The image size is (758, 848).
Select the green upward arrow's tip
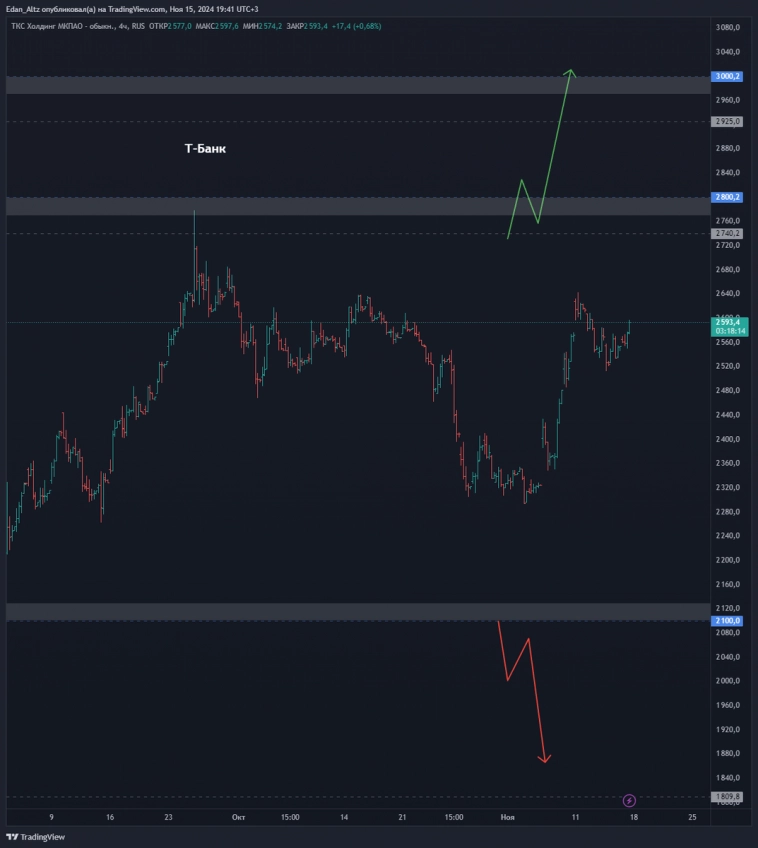click(570, 71)
